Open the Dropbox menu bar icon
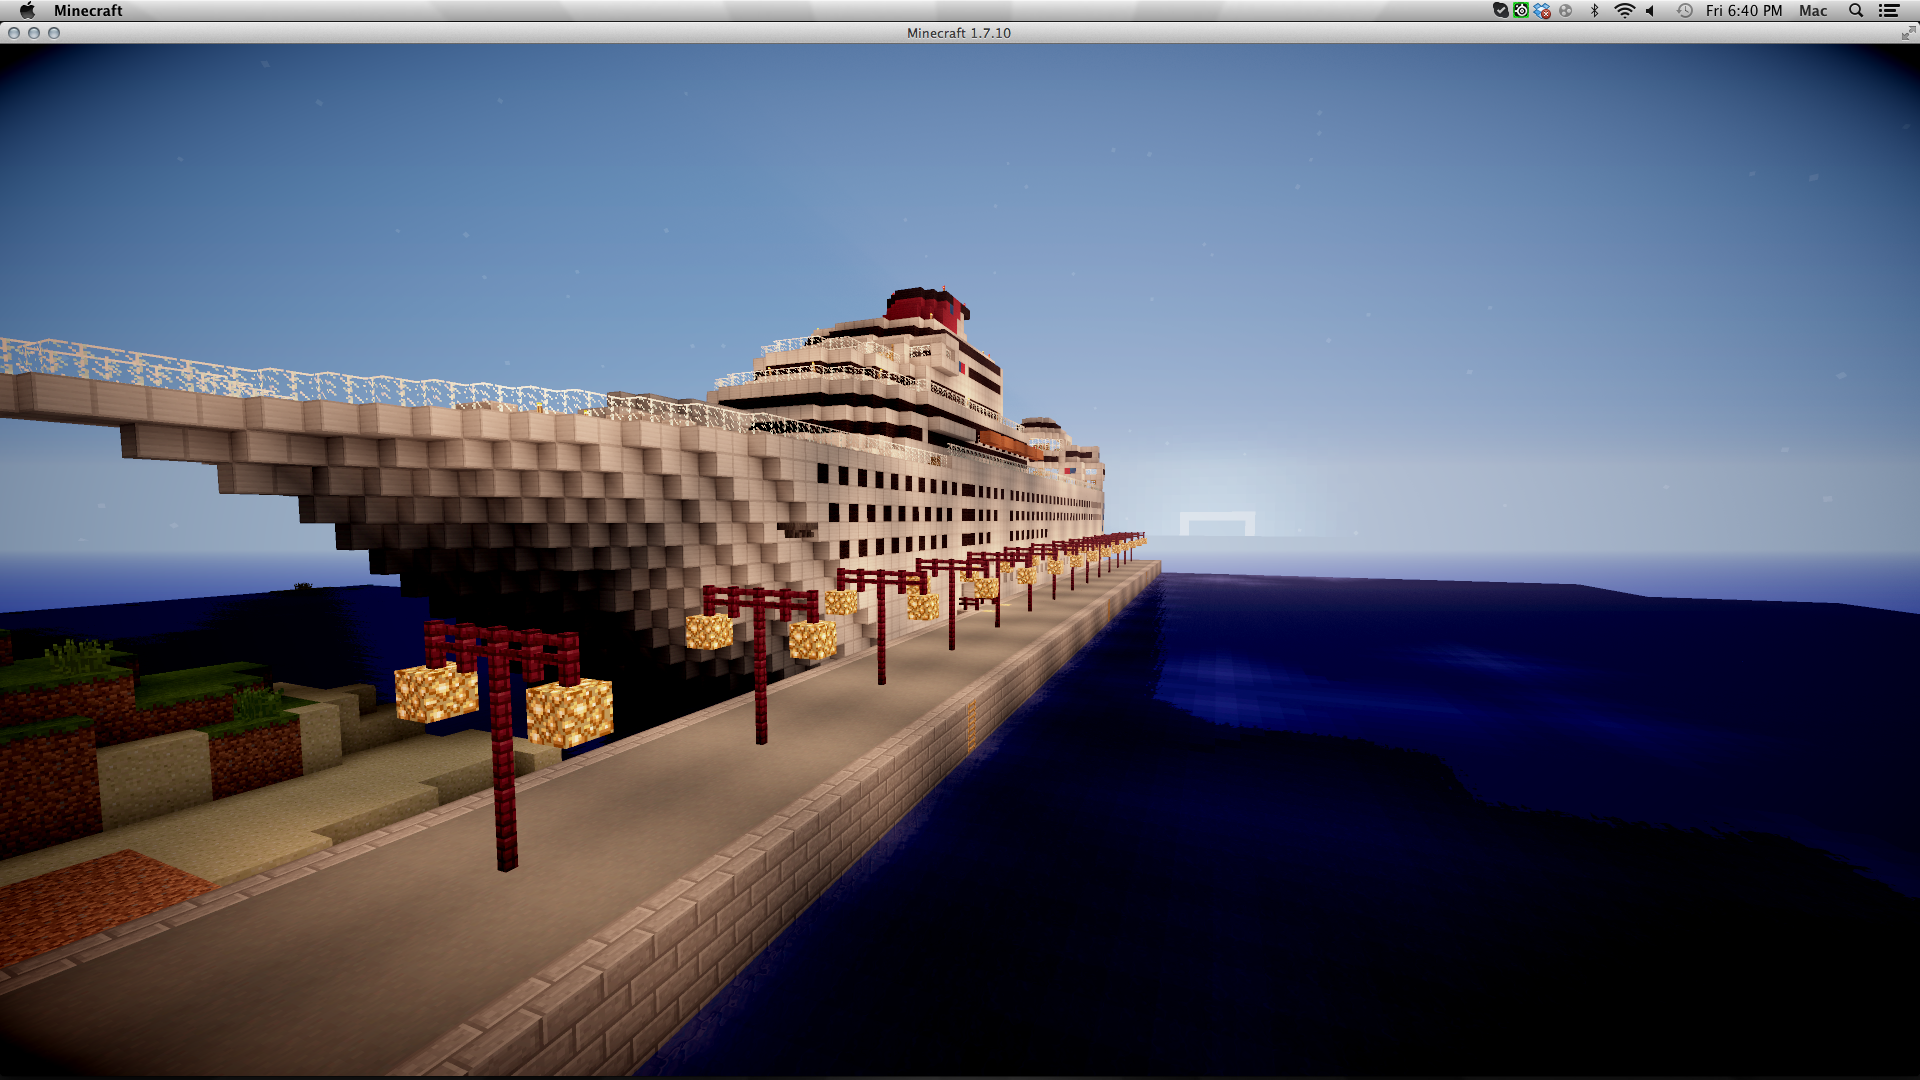 (x=1542, y=10)
